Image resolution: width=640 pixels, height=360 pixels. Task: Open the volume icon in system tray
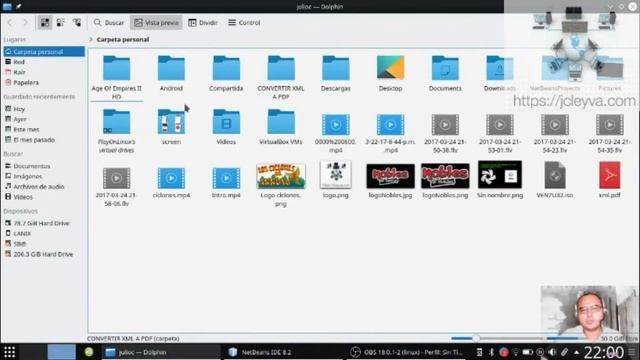[552, 352]
